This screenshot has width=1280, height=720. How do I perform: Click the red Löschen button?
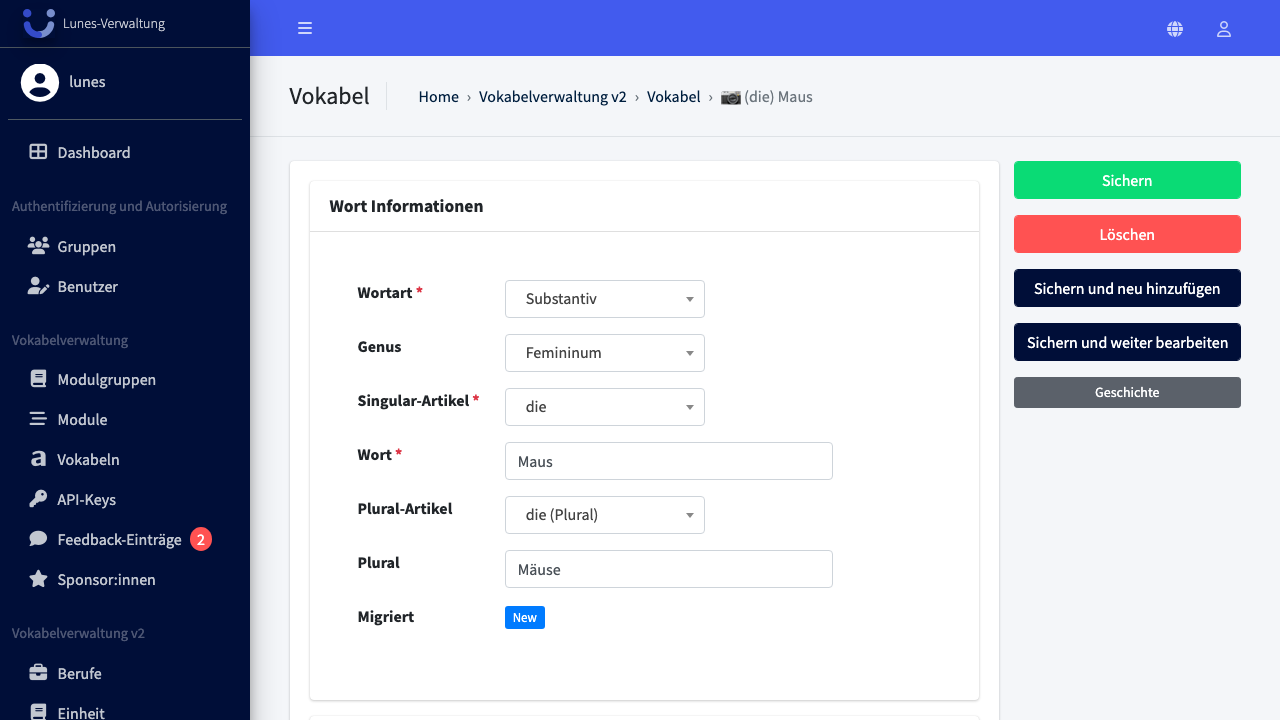coord(1127,234)
